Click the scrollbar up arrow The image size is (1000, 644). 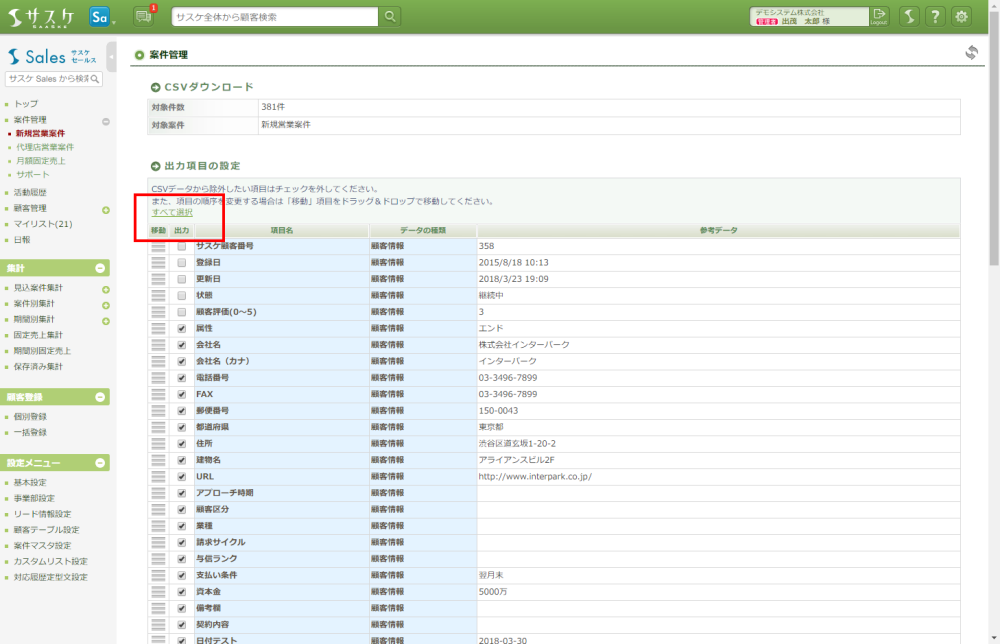click(x=994, y=4)
